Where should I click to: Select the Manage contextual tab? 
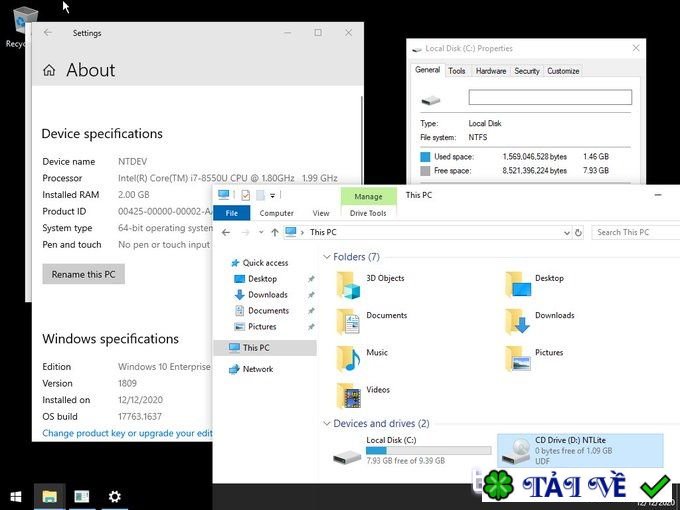click(x=369, y=196)
